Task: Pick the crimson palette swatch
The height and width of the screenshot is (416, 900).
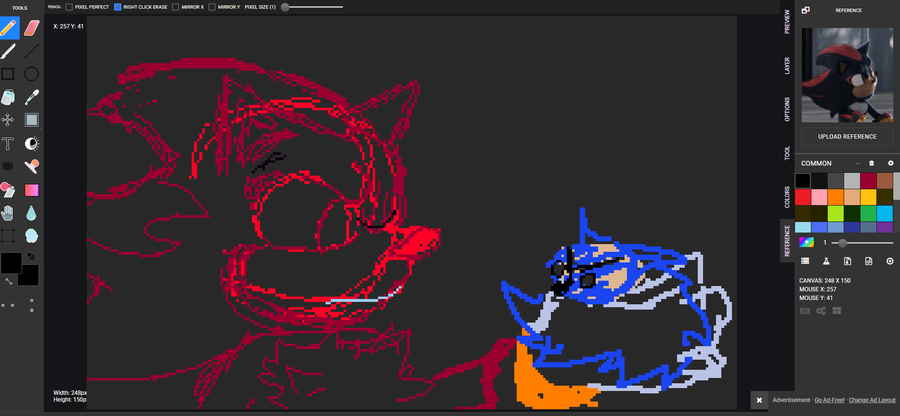Action: [868, 181]
